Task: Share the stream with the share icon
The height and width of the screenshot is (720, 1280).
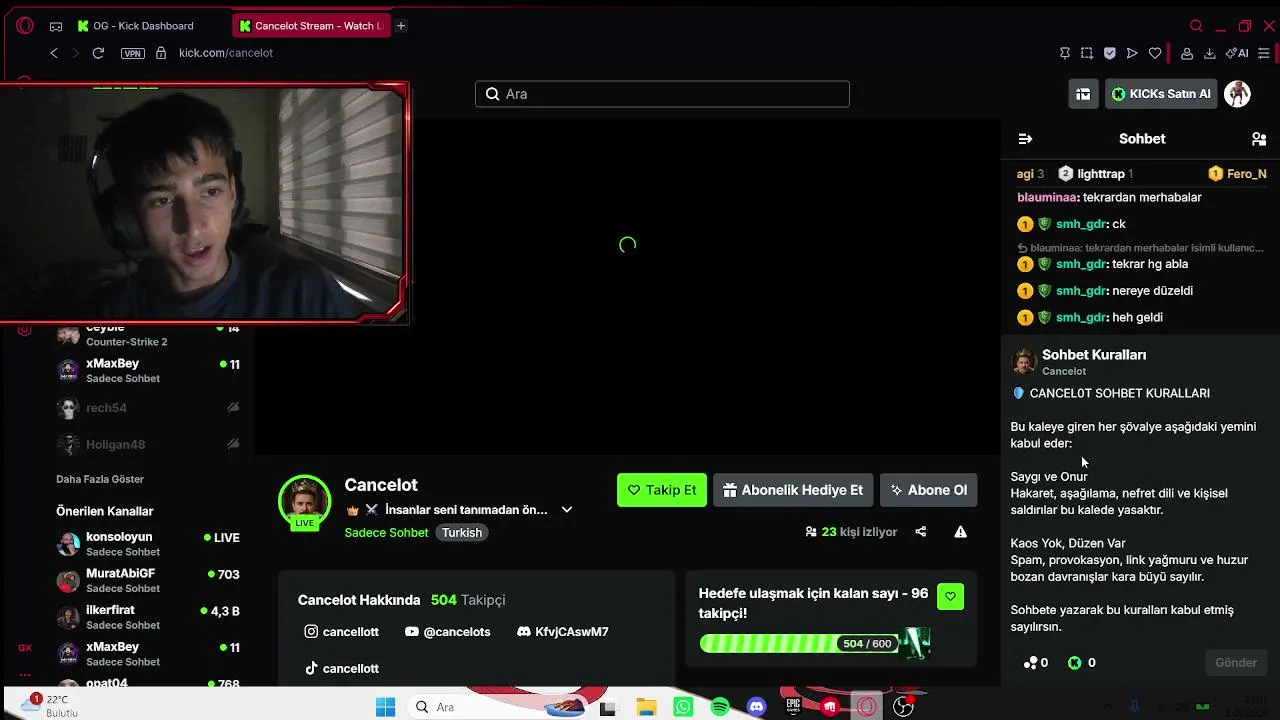Action: [921, 532]
